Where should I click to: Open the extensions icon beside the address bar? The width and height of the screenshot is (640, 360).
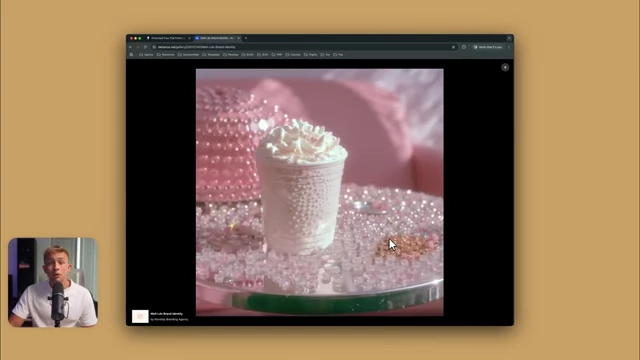point(464,47)
